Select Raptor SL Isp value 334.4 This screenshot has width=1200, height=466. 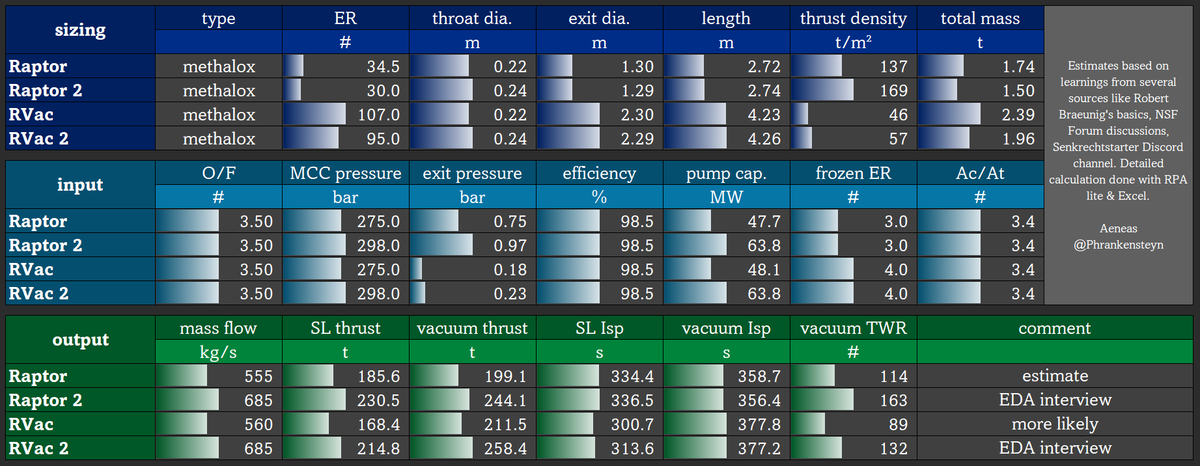pos(598,377)
